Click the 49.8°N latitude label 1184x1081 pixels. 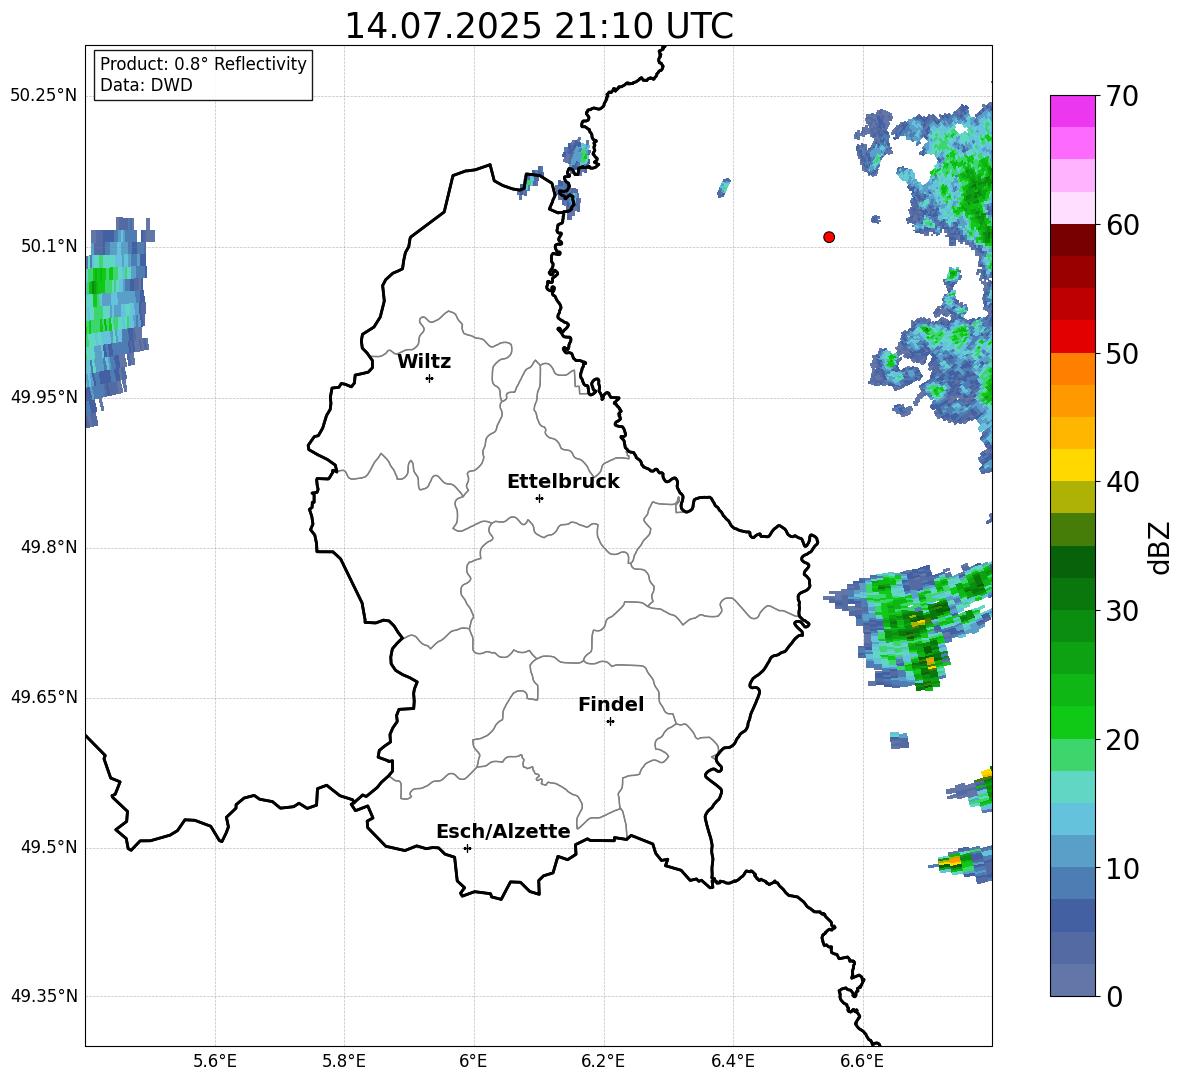coord(50,547)
